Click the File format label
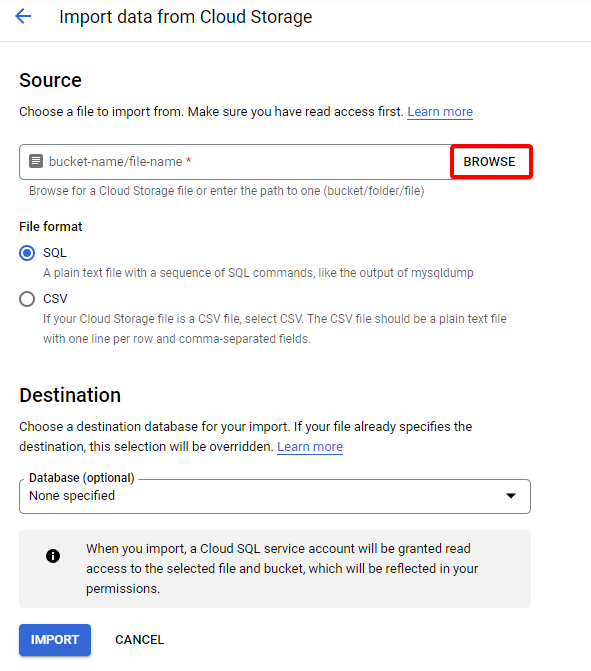The image size is (591, 671). [50, 226]
